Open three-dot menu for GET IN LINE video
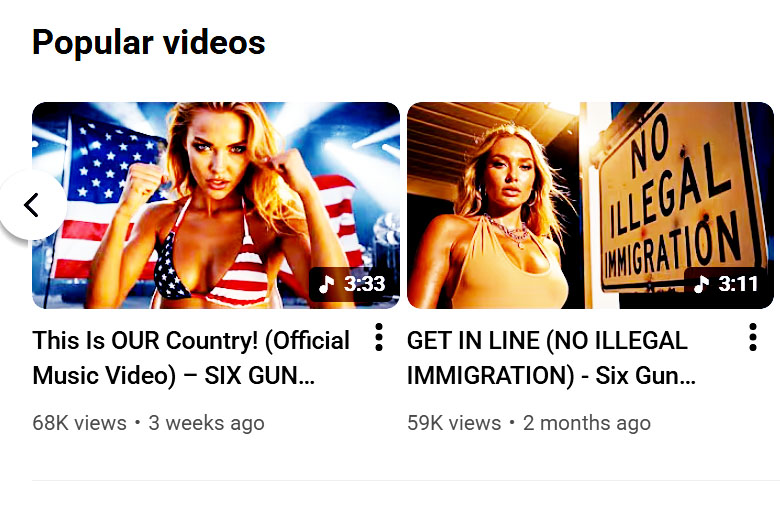 pos(753,337)
